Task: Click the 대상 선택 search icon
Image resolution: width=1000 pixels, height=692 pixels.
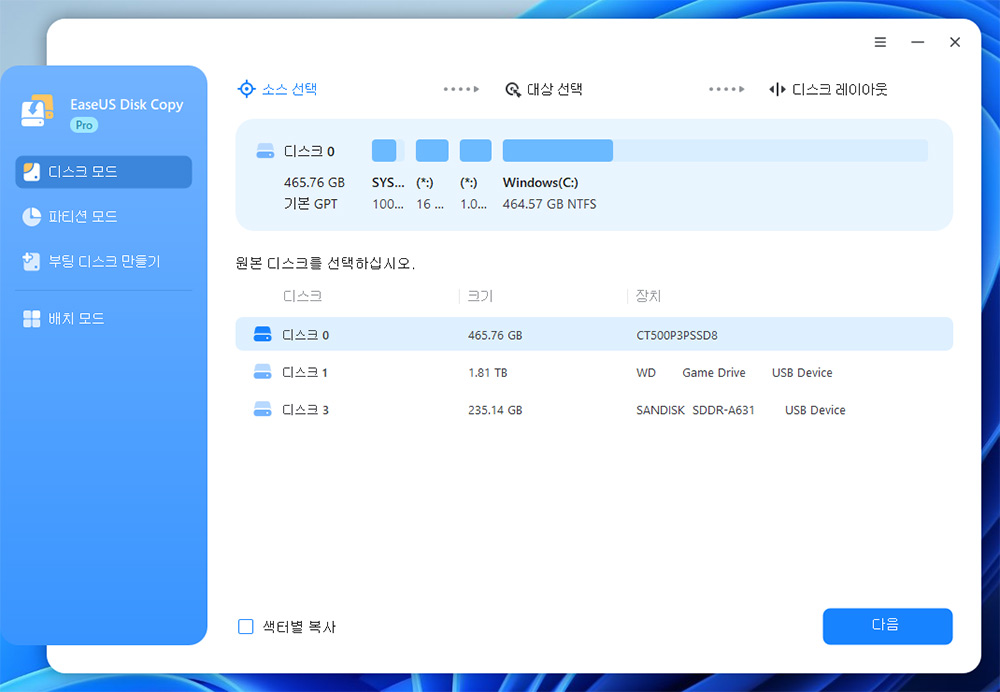Action: pos(513,89)
